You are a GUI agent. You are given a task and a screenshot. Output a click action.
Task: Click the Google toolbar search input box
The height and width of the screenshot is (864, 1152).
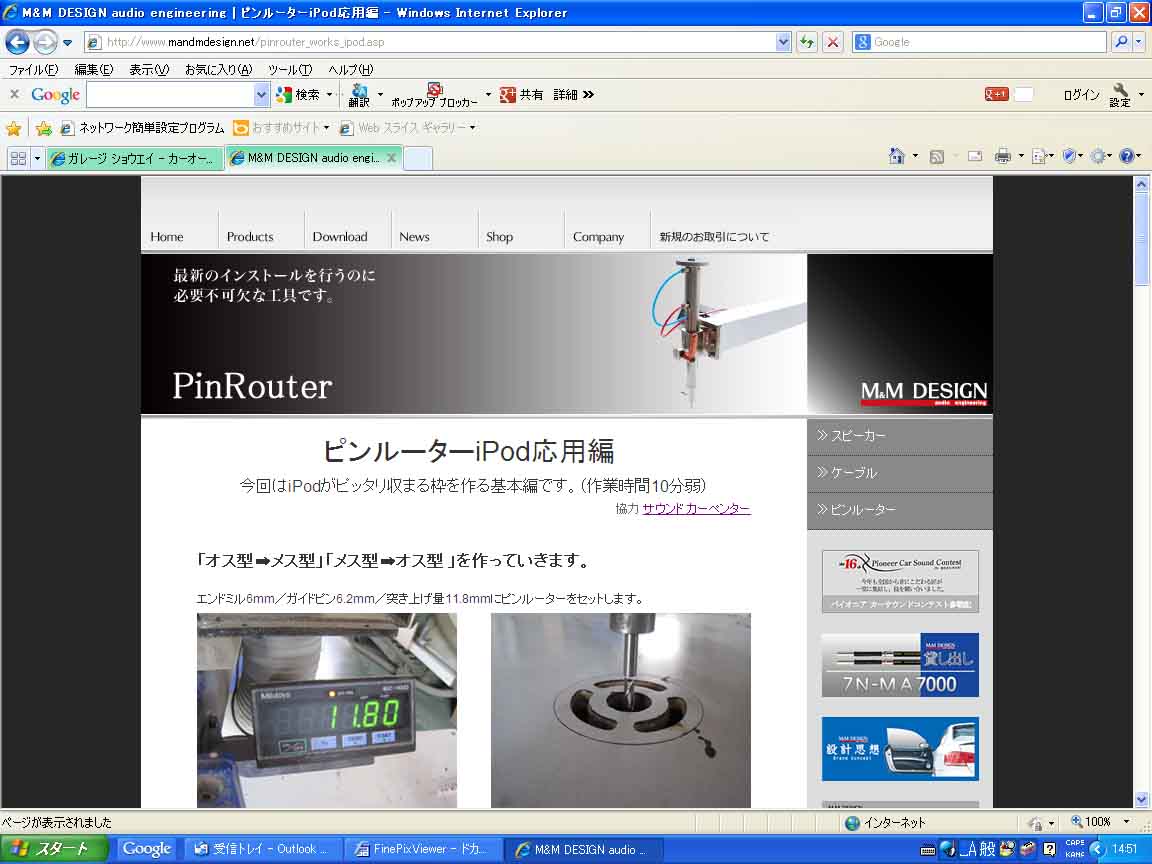tap(171, 94)
